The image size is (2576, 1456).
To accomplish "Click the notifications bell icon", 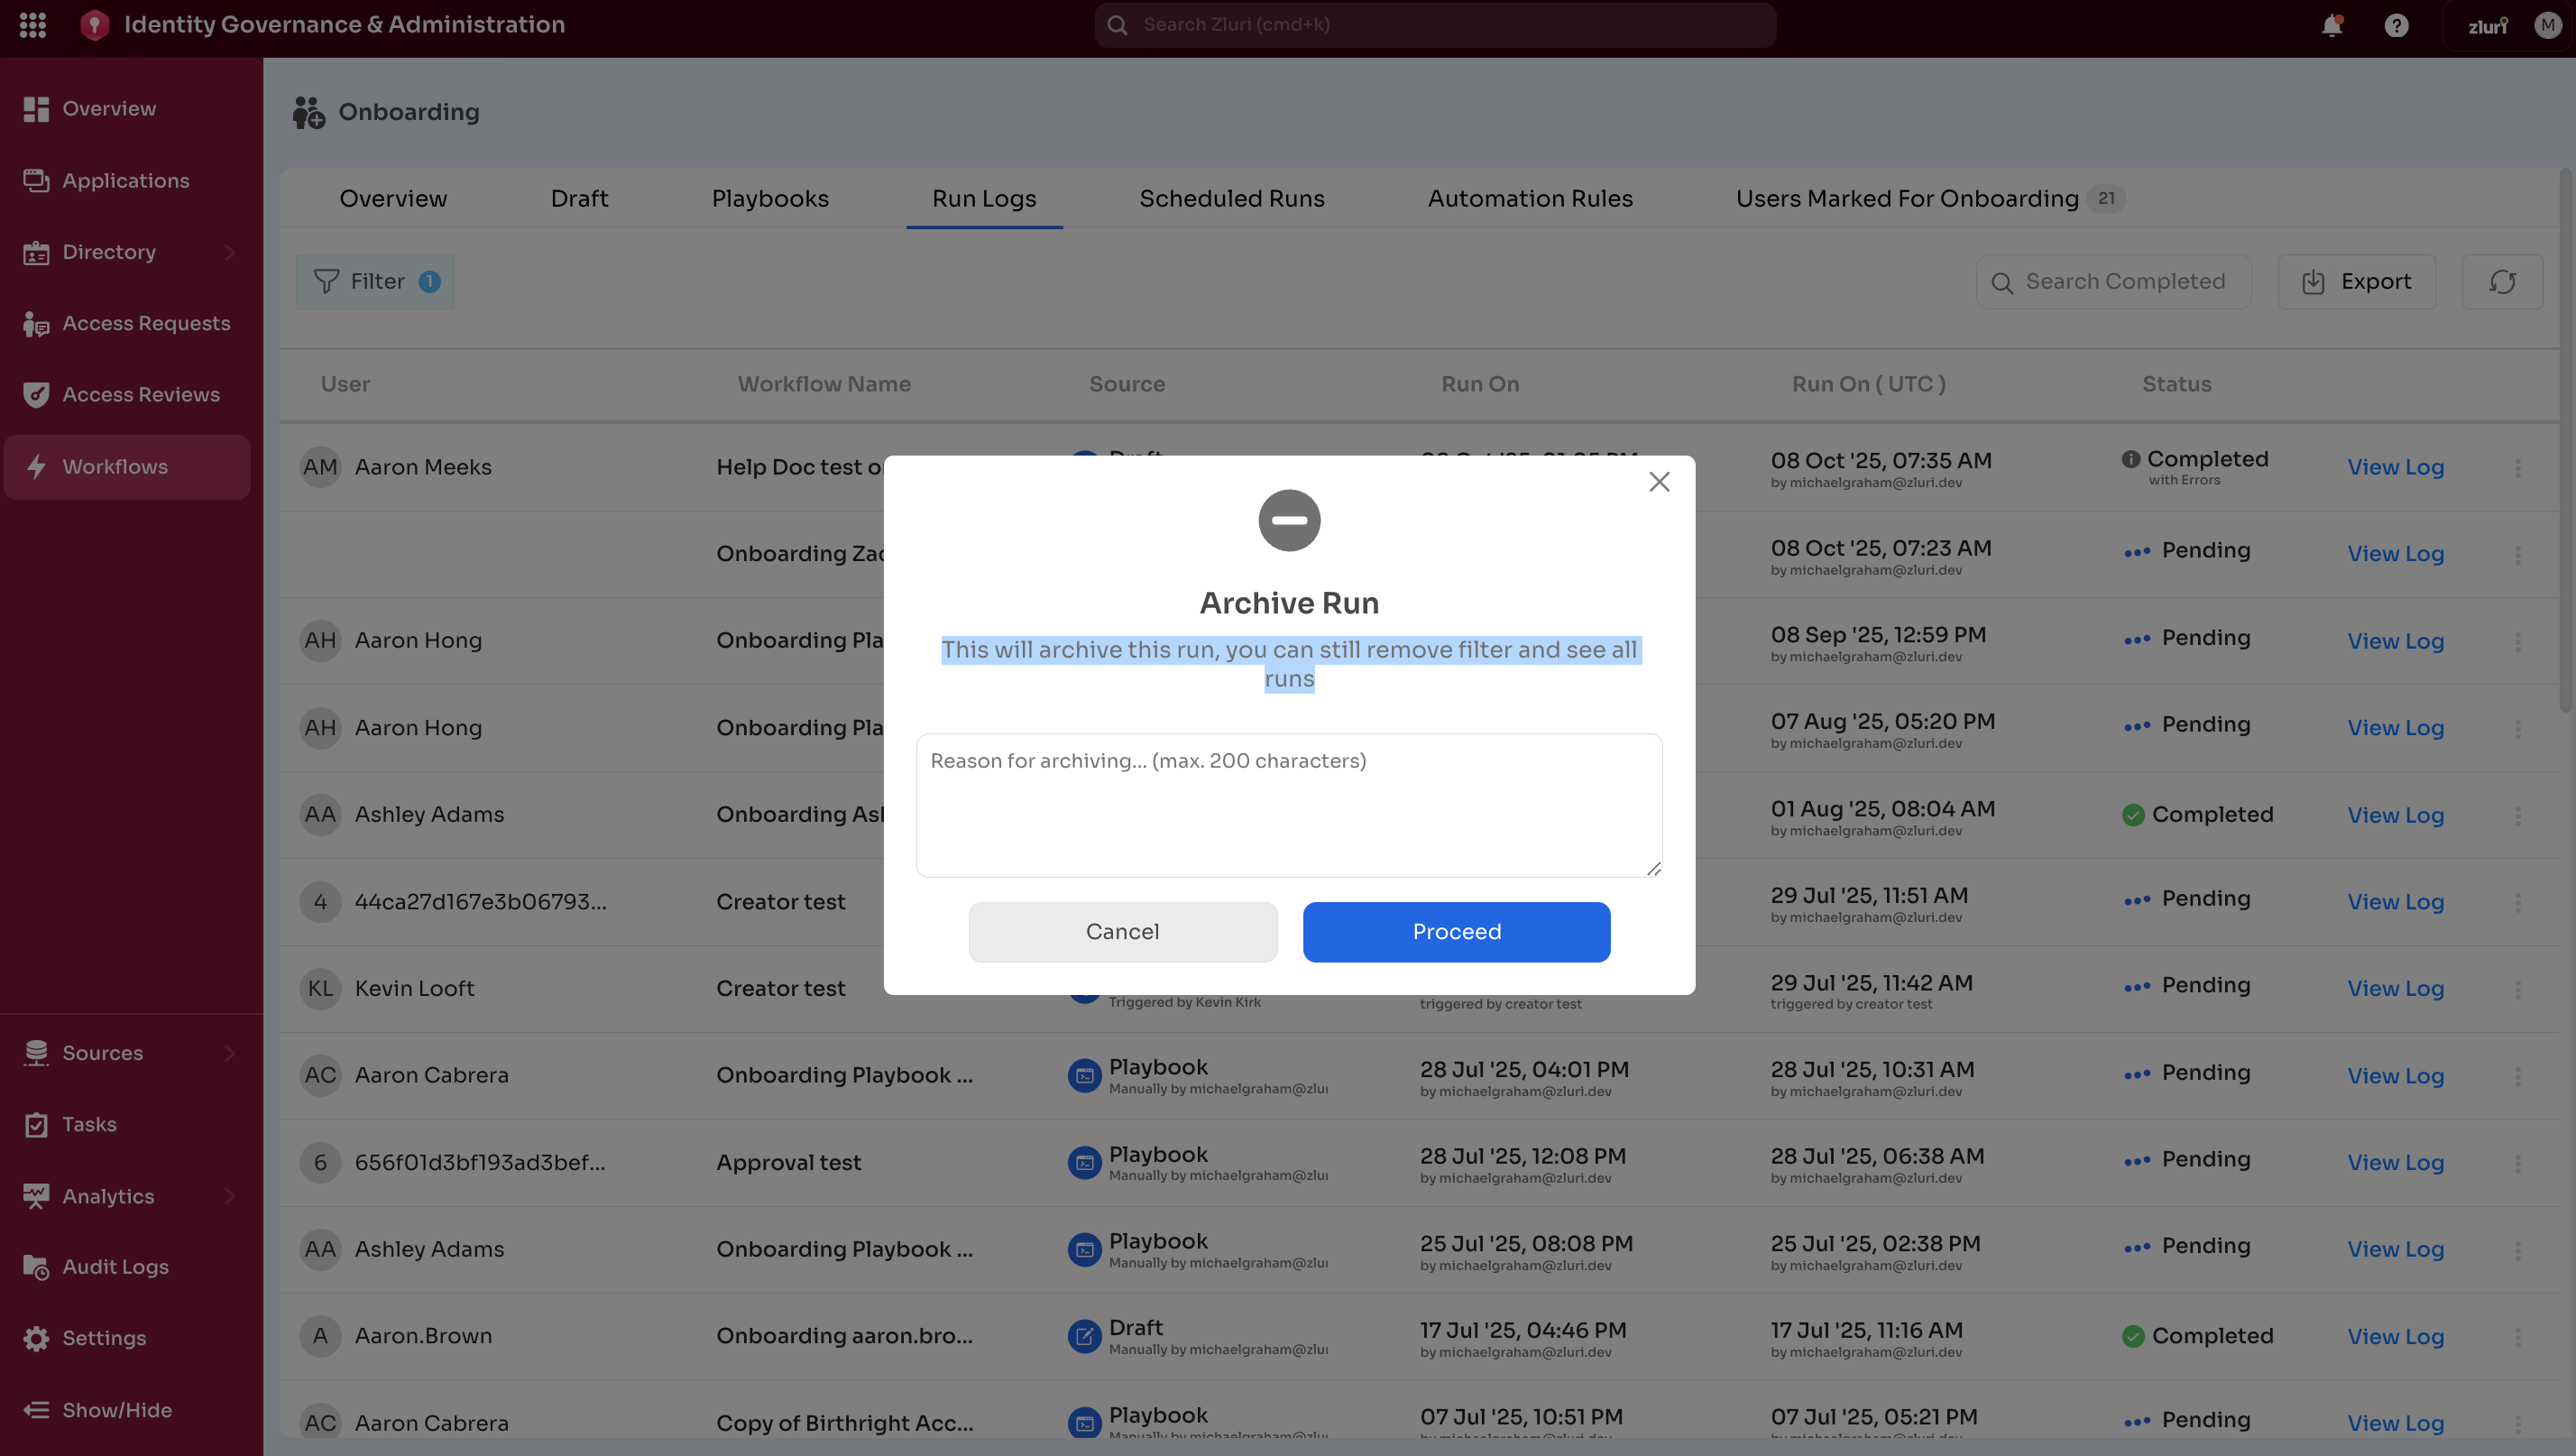I will click(x=2331, y=25).
